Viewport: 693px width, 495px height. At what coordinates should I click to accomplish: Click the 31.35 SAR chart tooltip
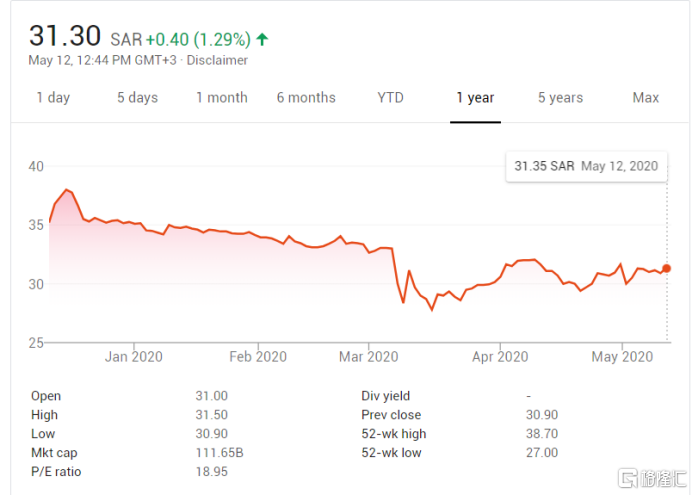(x=586, y=166)
